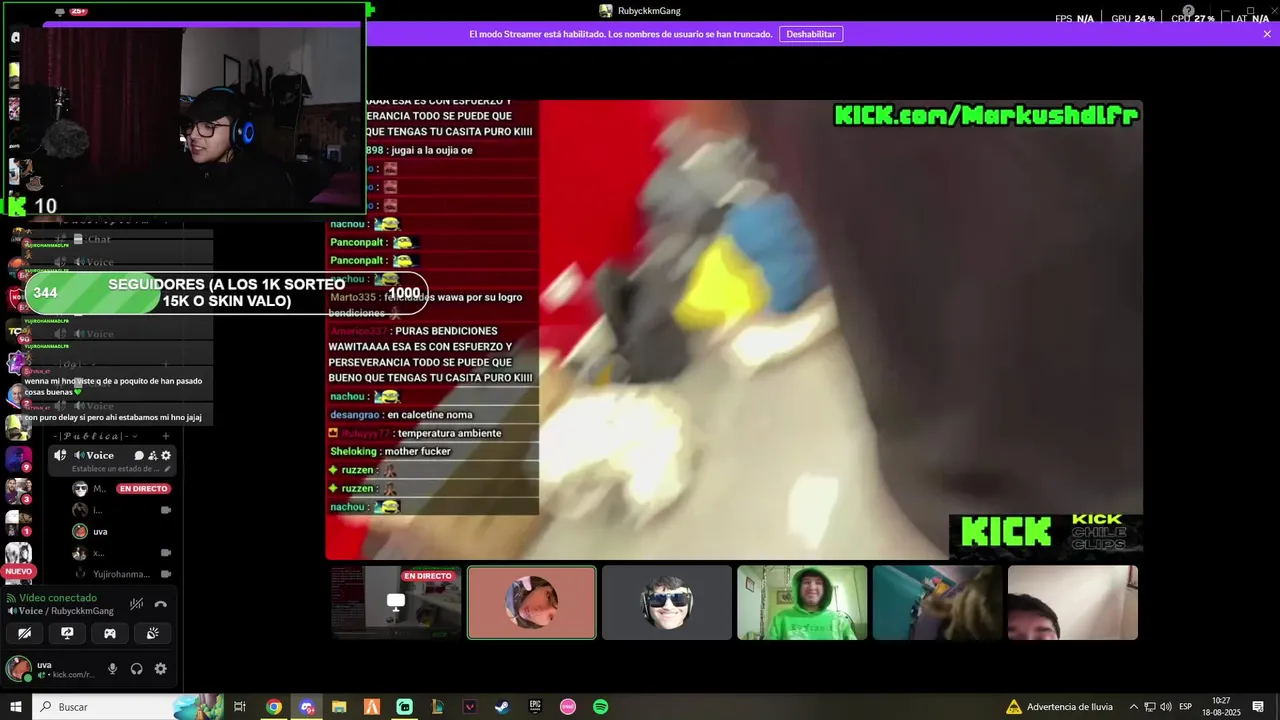Click the 'Vídeo conectado' connection status
This screenshot has width=1280, height=720.
point(58,598)
